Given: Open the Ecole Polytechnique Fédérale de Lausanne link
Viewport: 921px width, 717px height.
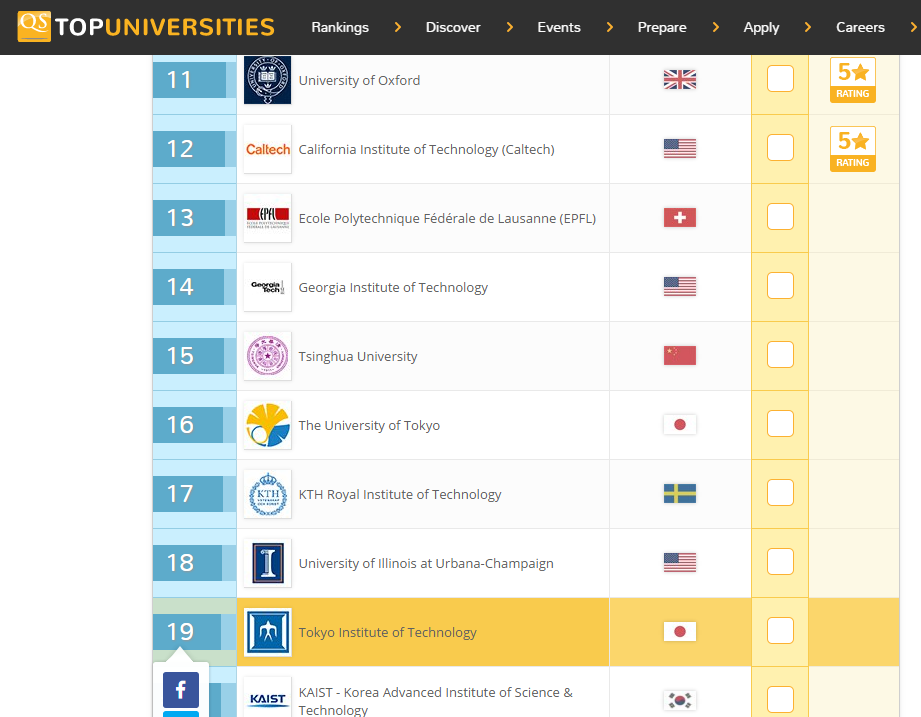Looking at the screenshot, I should 447,218.
